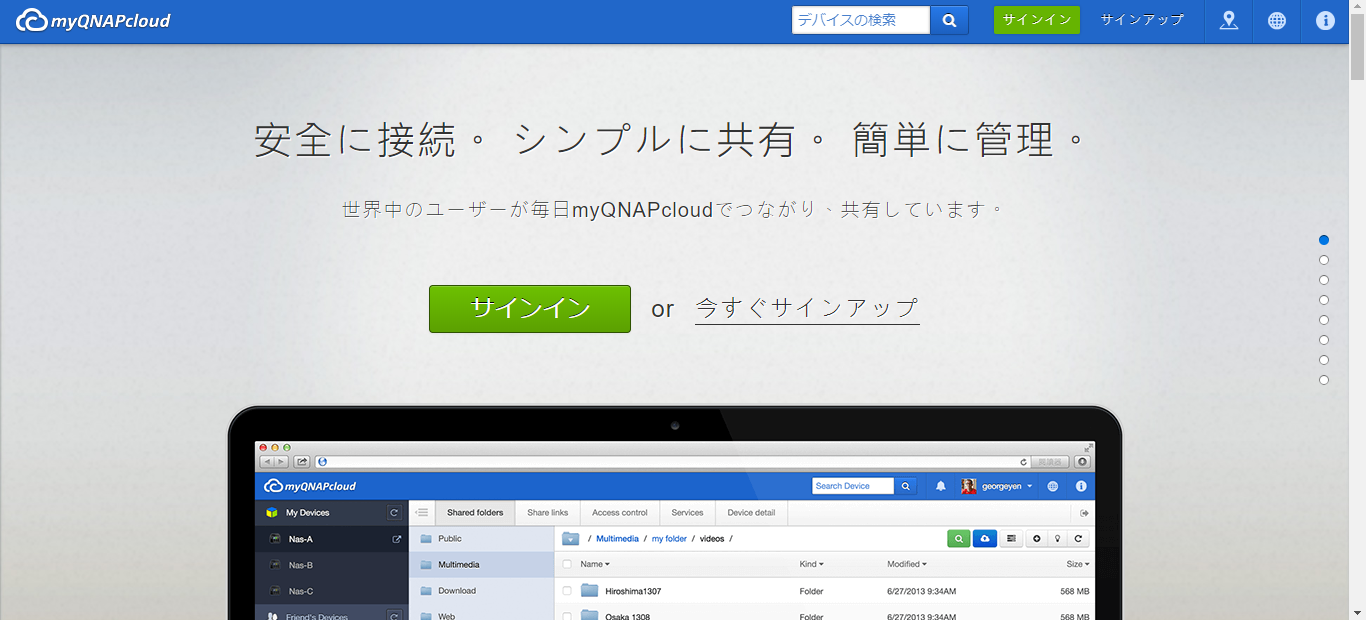Click the デバイスの検索 search field

[861, 20]
